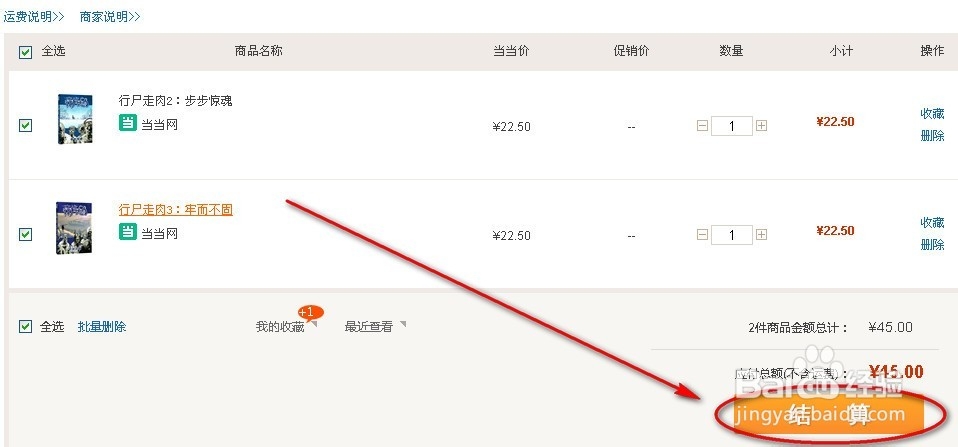Open the 运费说明>> link
The width and height of the screenshot is (958, 447).
pyautogui.click(x=34, y=16)
